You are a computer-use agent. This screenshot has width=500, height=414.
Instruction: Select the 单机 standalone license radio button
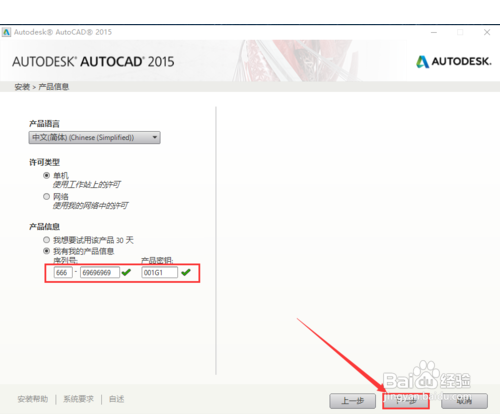pos(47,175)
